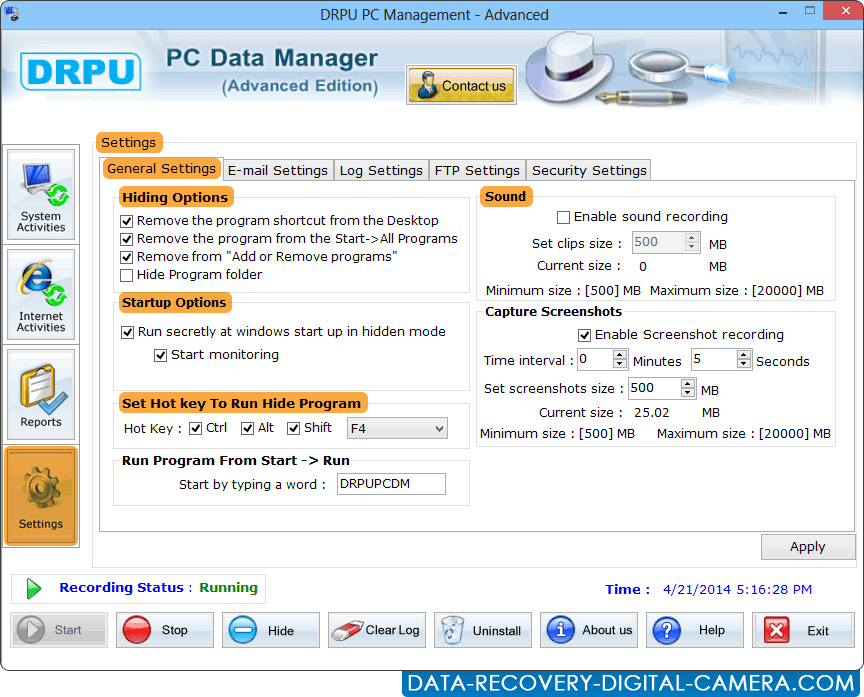Enable sound recording checkbox

pos(563,217)
